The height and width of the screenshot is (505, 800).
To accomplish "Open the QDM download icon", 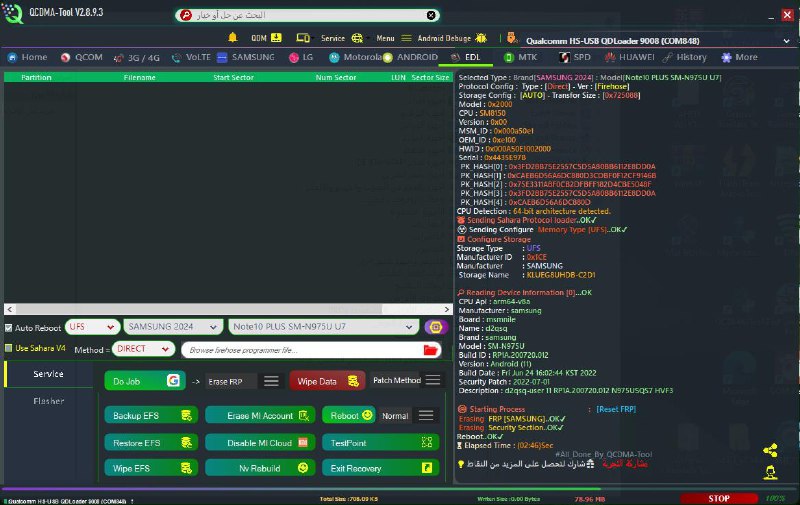I will 276,38.
